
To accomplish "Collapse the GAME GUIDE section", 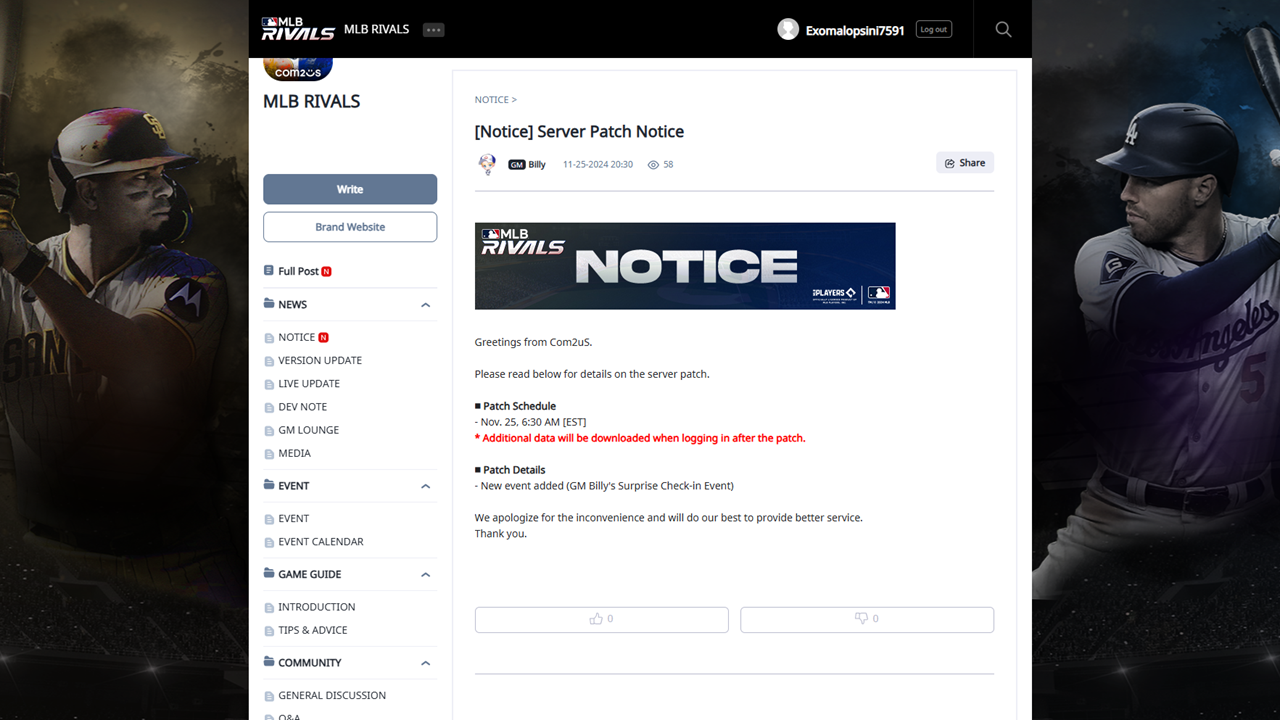I will click(x=425, y=575).
